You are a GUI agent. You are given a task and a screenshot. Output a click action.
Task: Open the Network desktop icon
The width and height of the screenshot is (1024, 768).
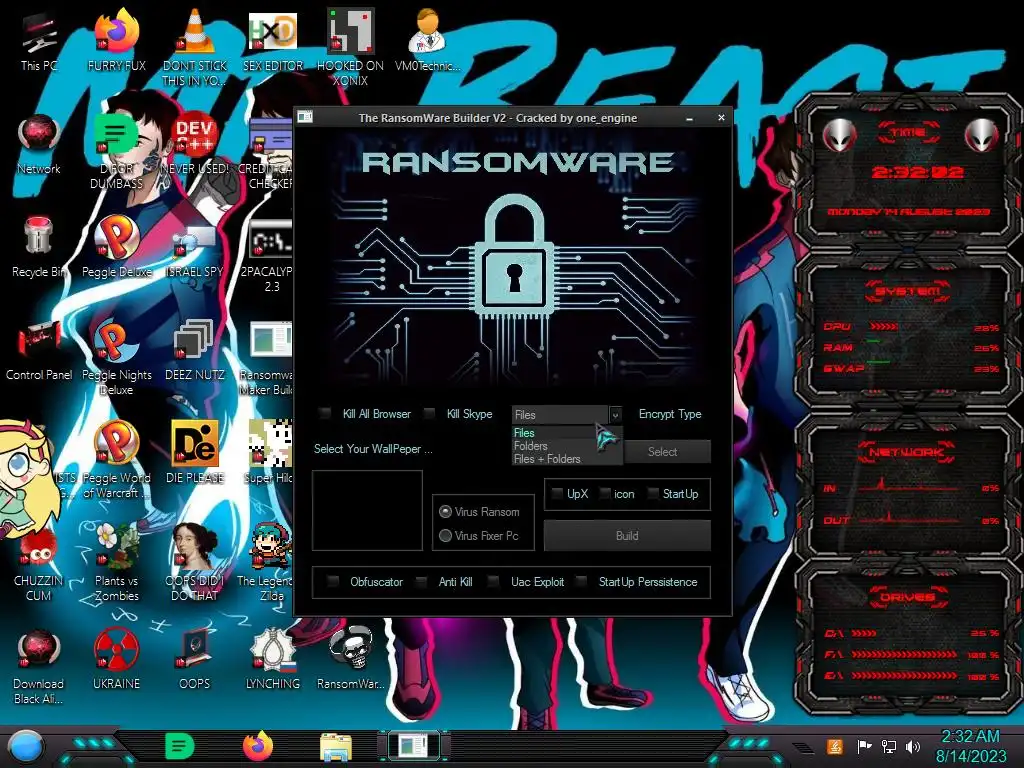point(39,145)
